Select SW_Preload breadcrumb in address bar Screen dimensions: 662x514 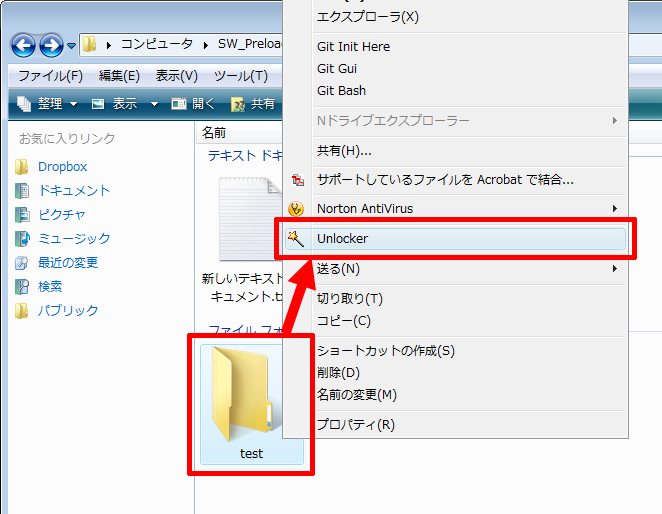pos(249,44)
